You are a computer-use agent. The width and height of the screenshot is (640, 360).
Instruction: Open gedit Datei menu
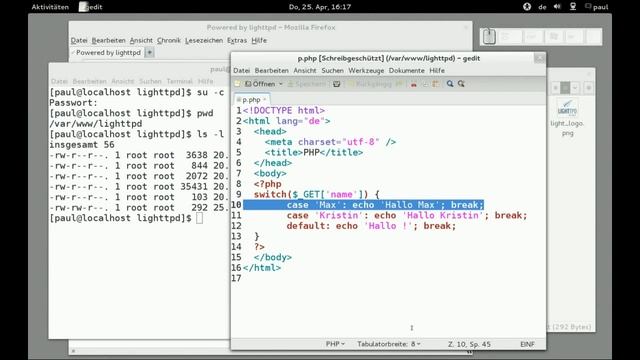pos(242,71)
